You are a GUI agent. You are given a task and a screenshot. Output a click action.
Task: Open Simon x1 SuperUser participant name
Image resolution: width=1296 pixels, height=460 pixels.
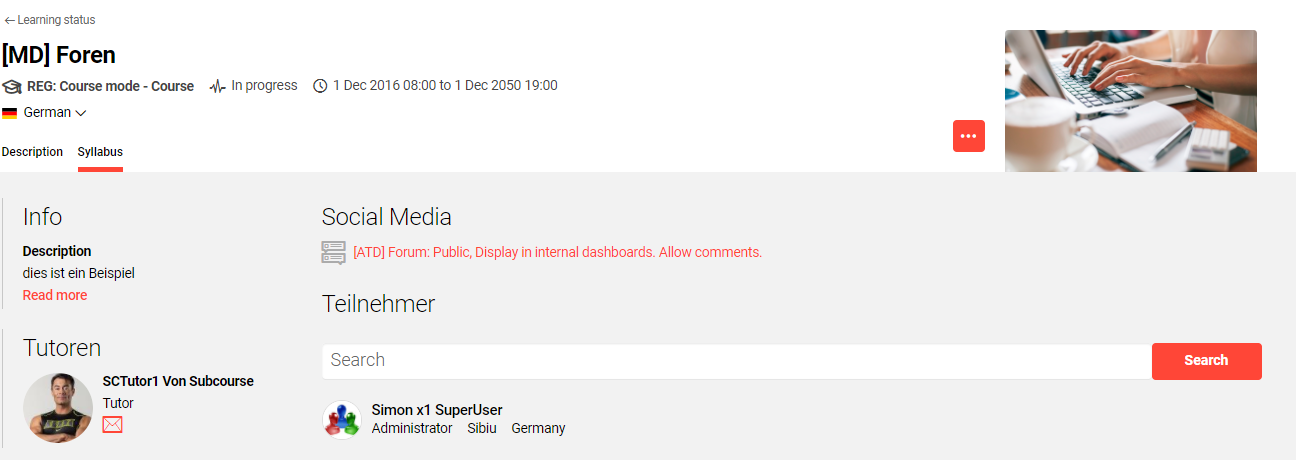pos(437,410)
